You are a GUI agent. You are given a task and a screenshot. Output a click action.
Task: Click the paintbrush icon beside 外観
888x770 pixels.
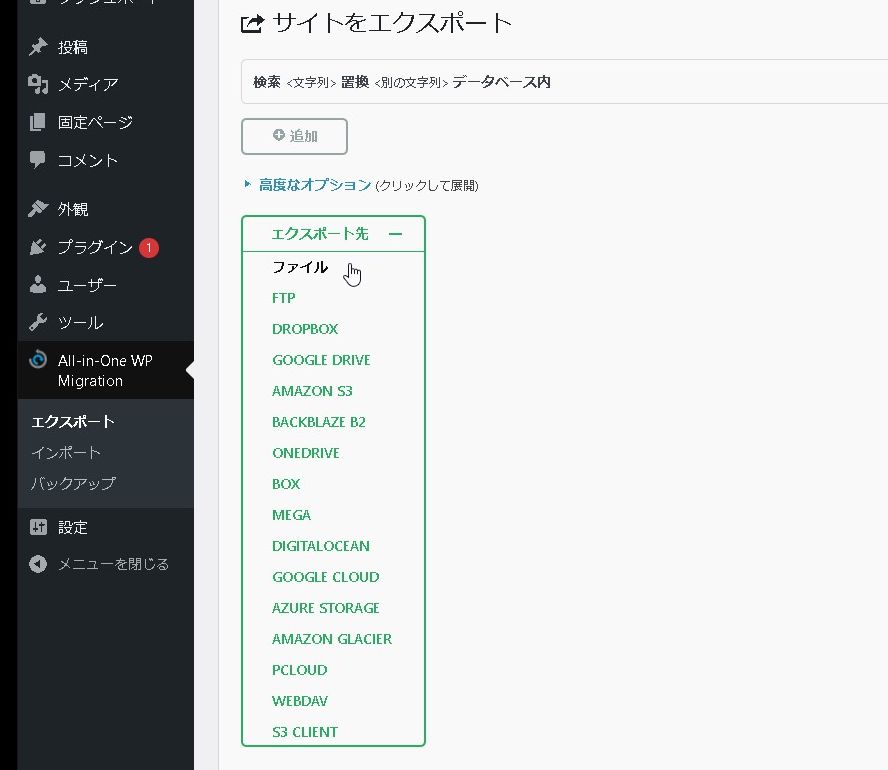(38, 209)
